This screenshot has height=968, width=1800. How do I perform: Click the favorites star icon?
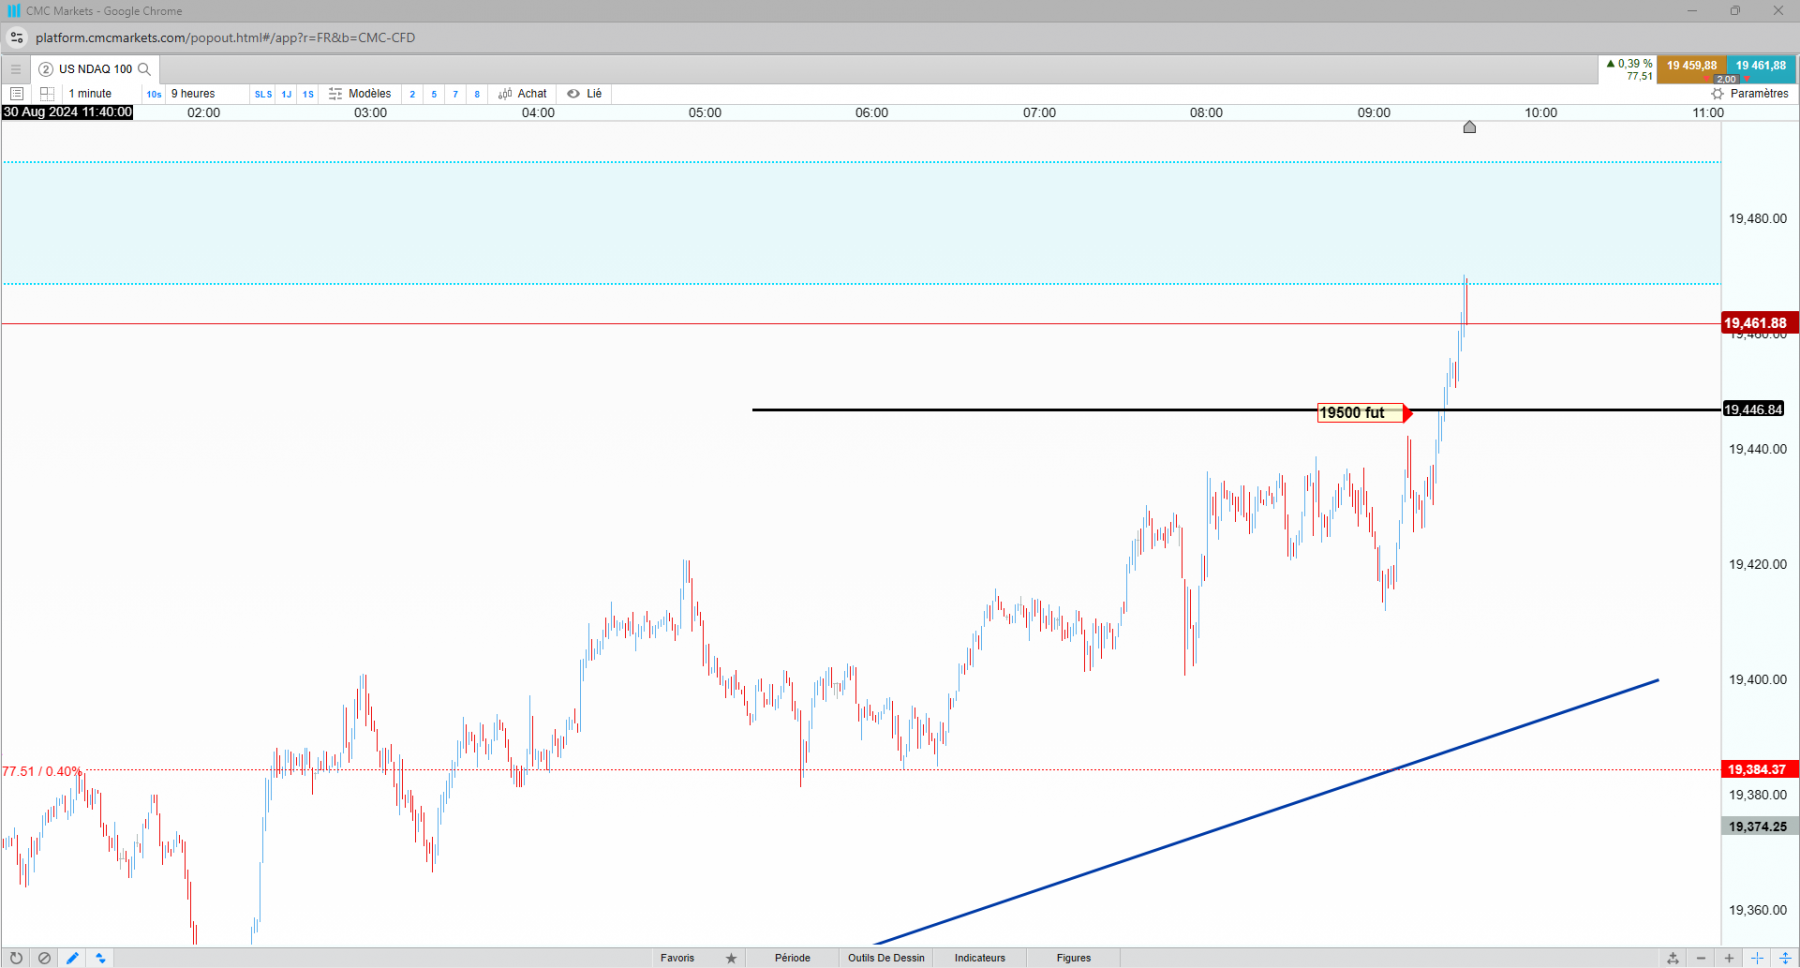point(731,958)
